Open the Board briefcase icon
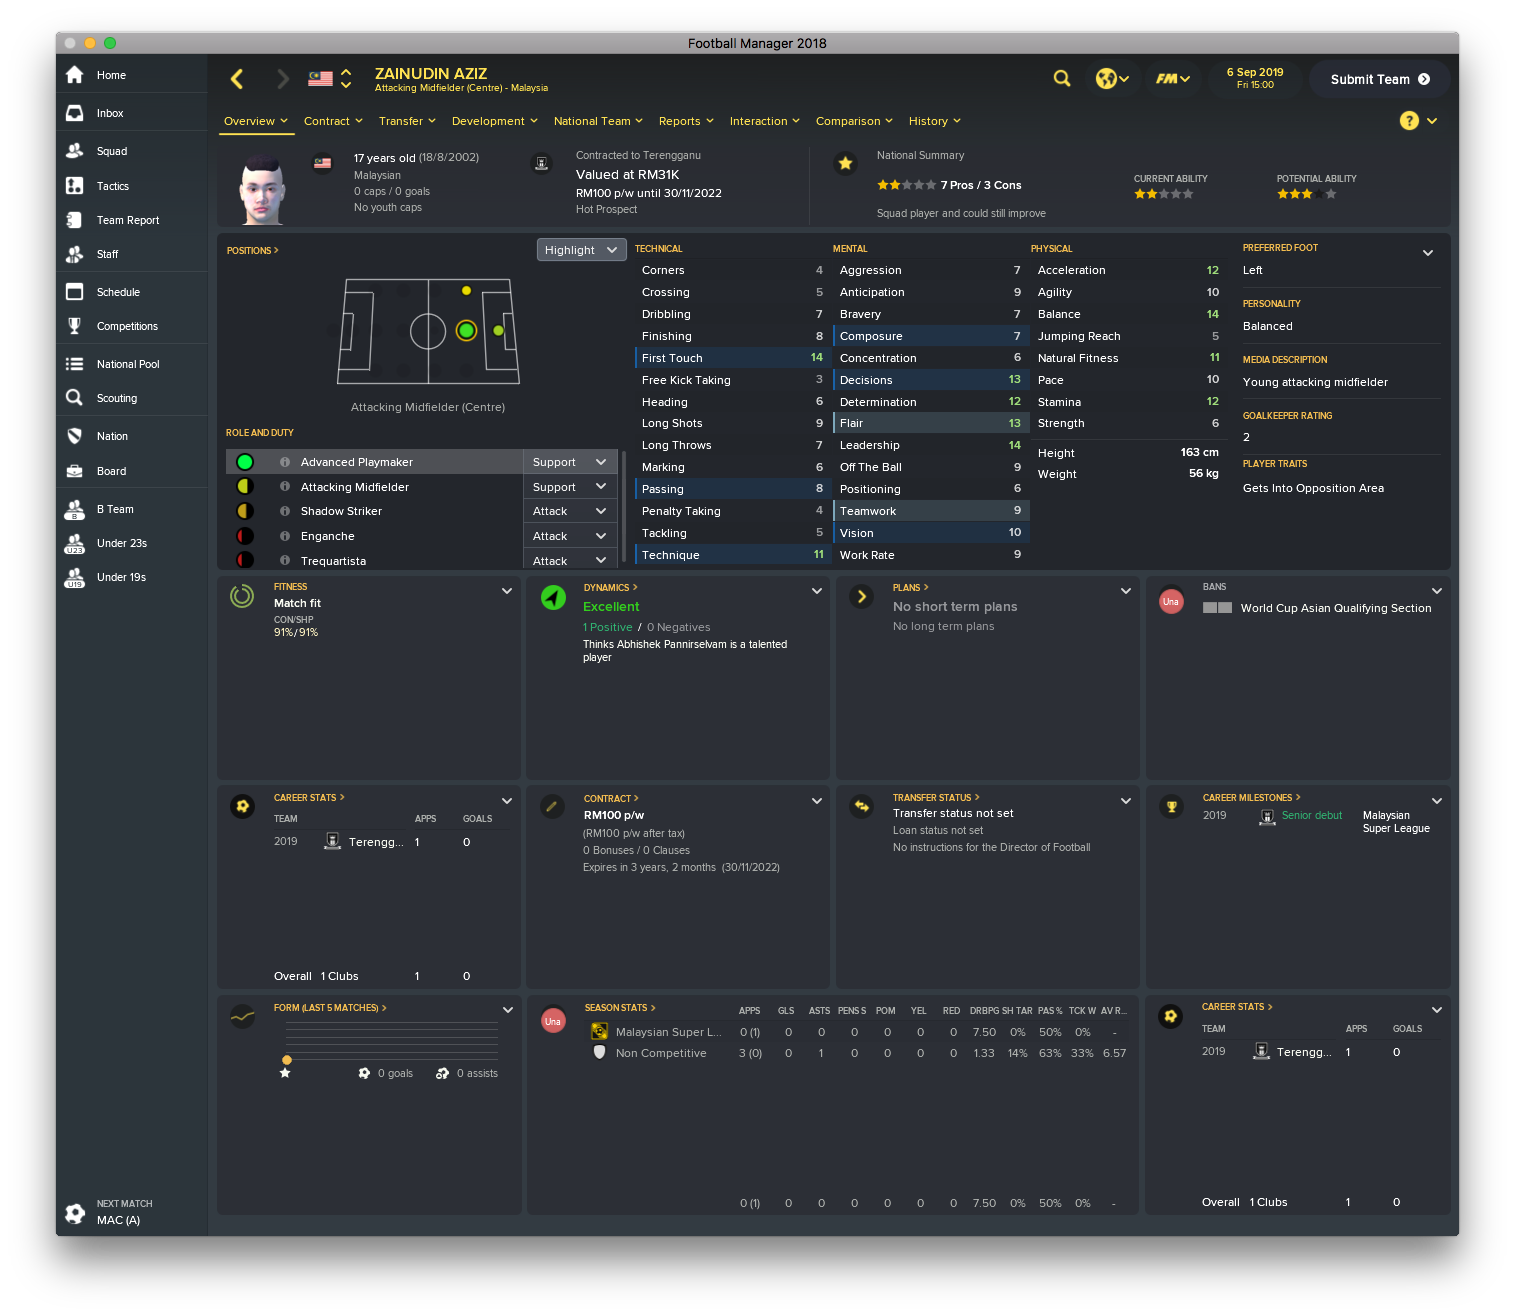The width and height of the screenshot is (1515, 1316). pyautogui.click(x=74, y=471)
